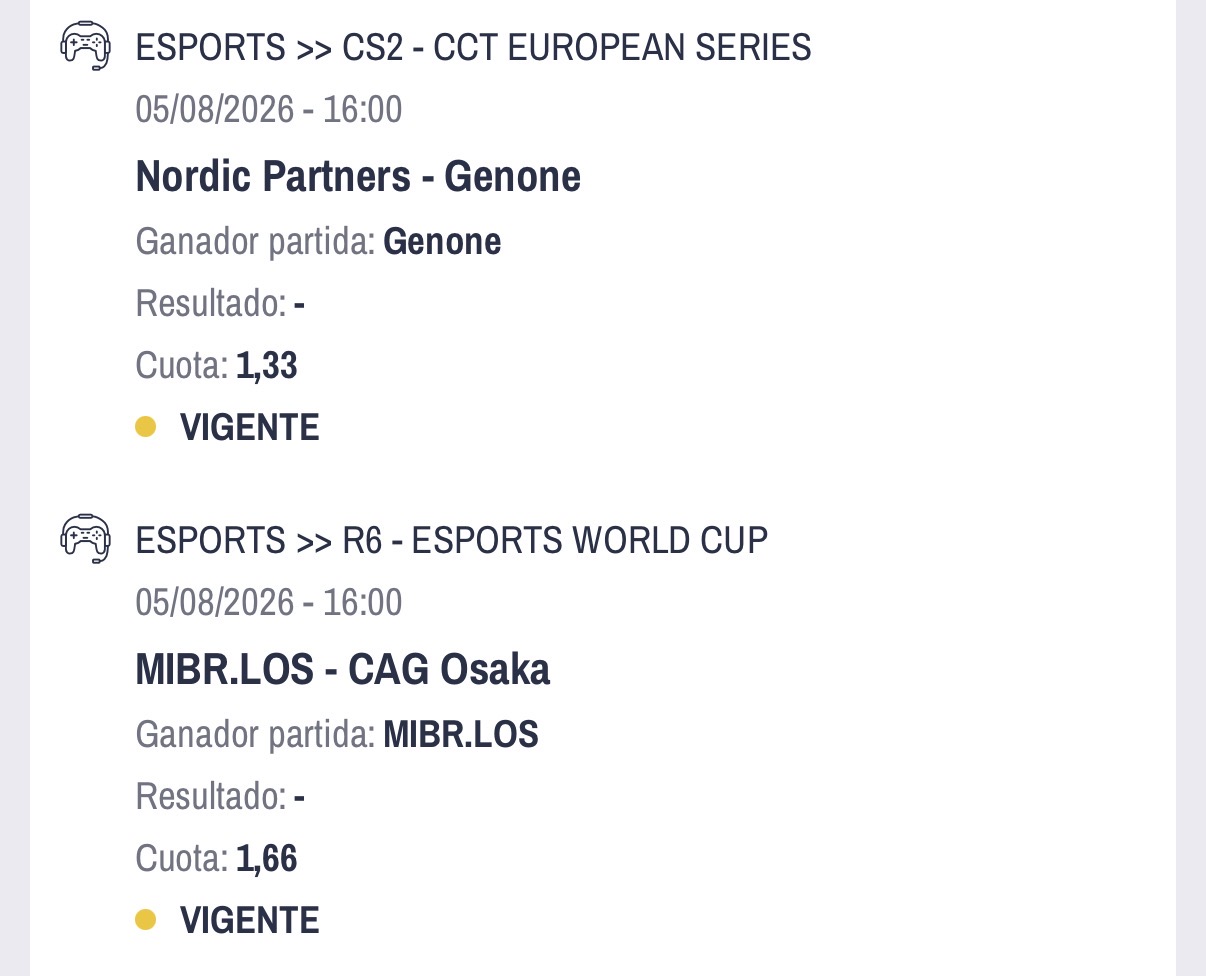Click the esports gamepad icon for CS2 bet
1206x976 pixels.
click(x=85, y=46)
